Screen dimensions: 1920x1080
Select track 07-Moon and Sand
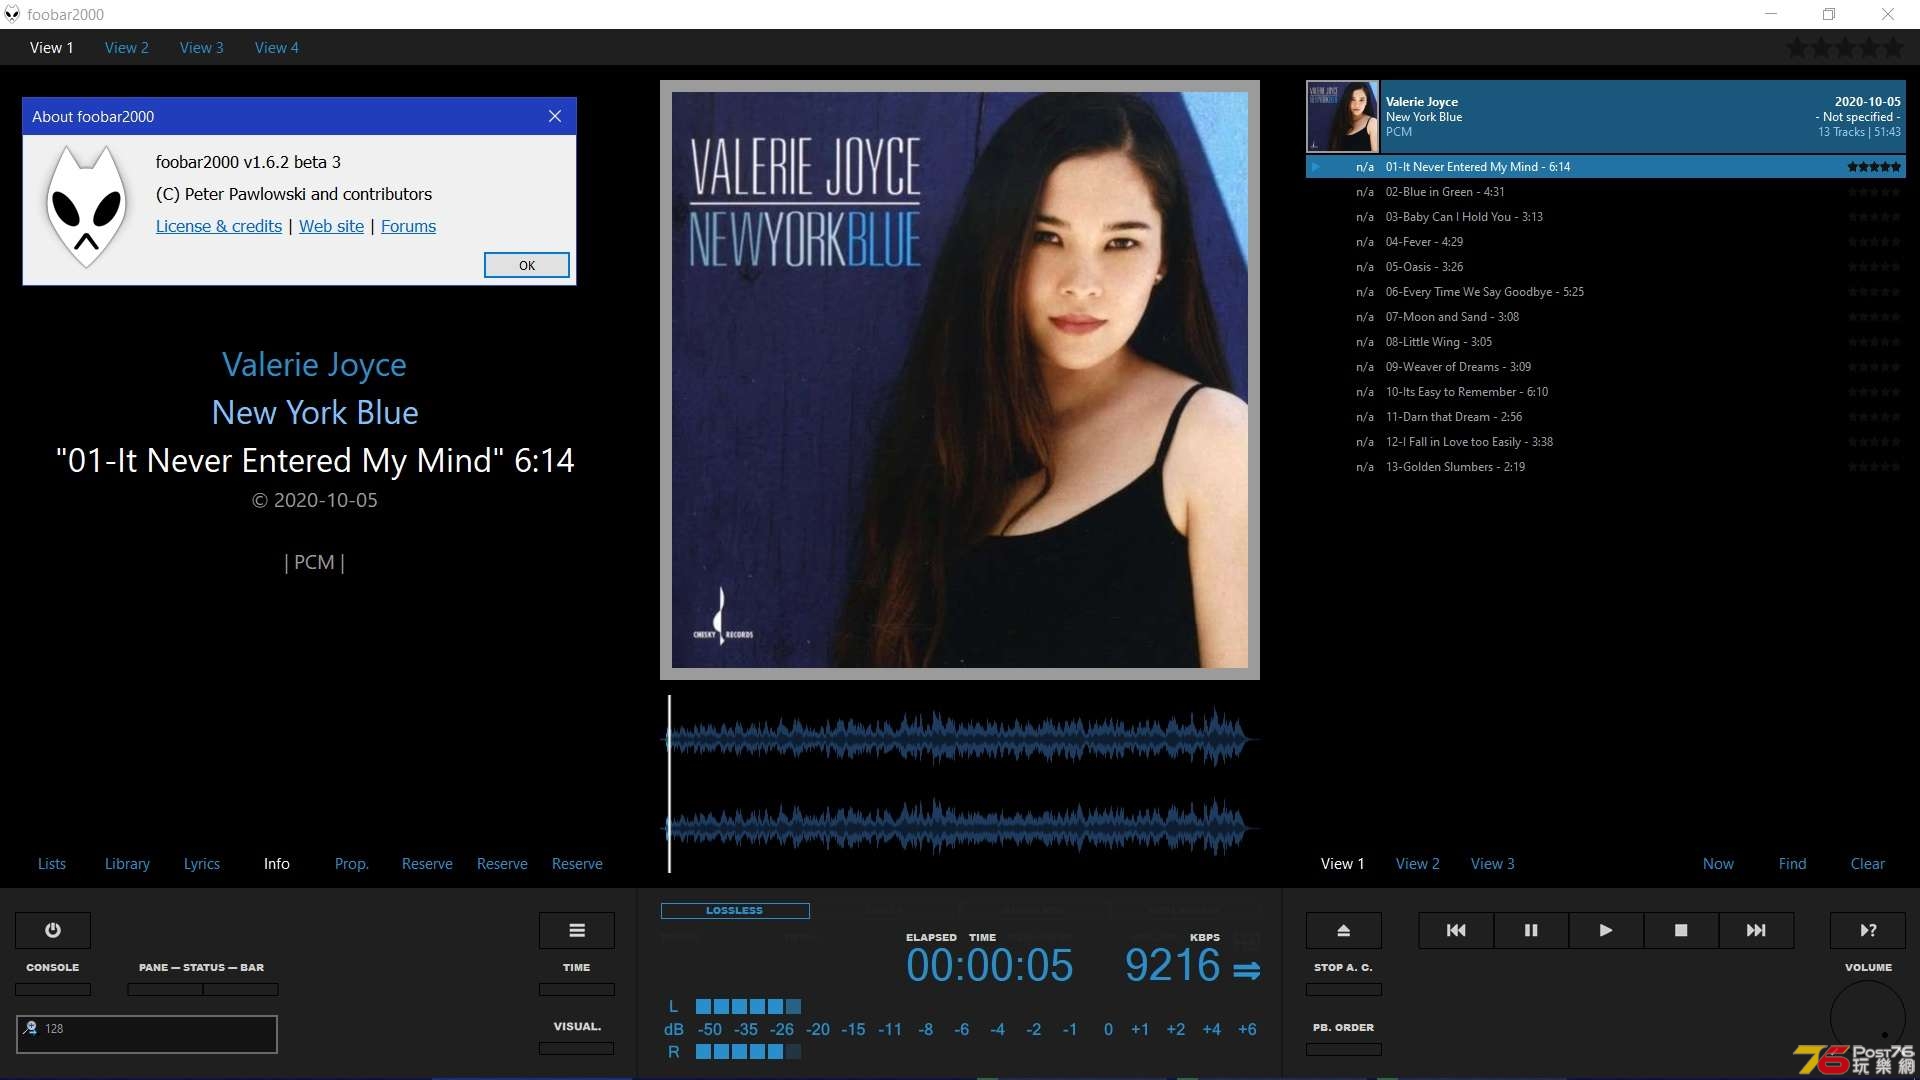(x=1606, y=317)
